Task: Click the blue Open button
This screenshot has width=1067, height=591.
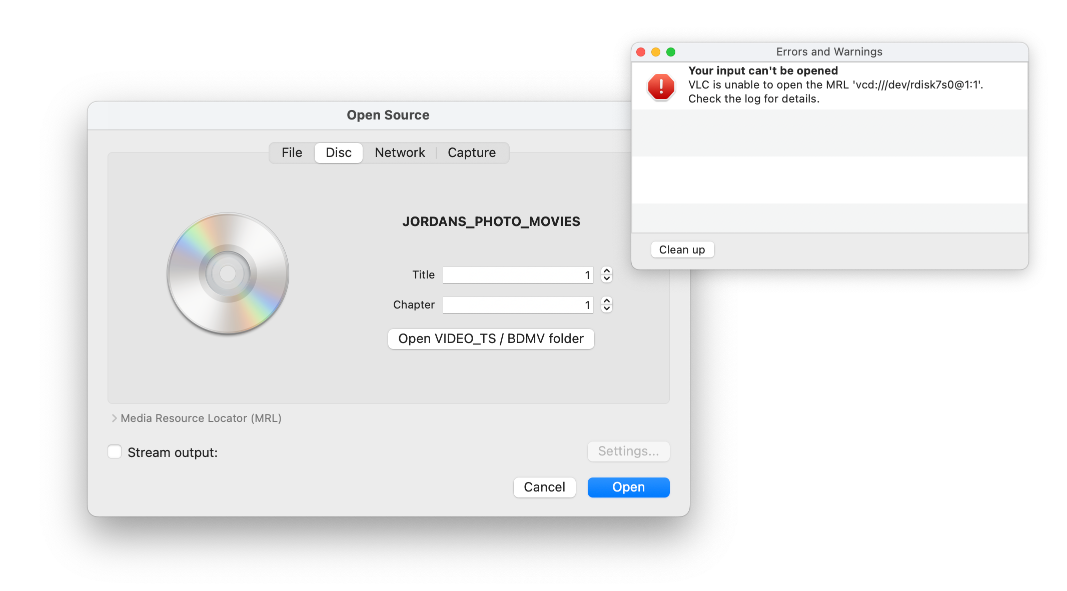Action: click(x=628, y=487)
